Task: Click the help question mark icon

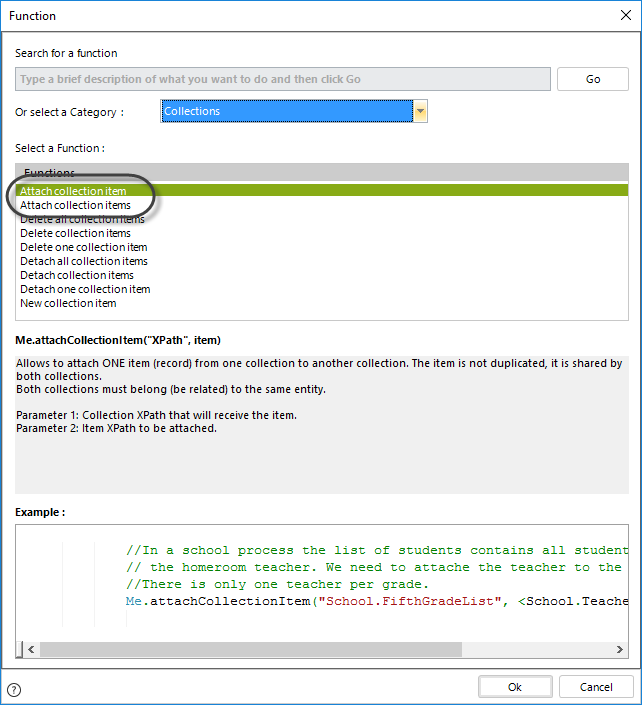Action: pyautogui.click(x=14, y=689)
